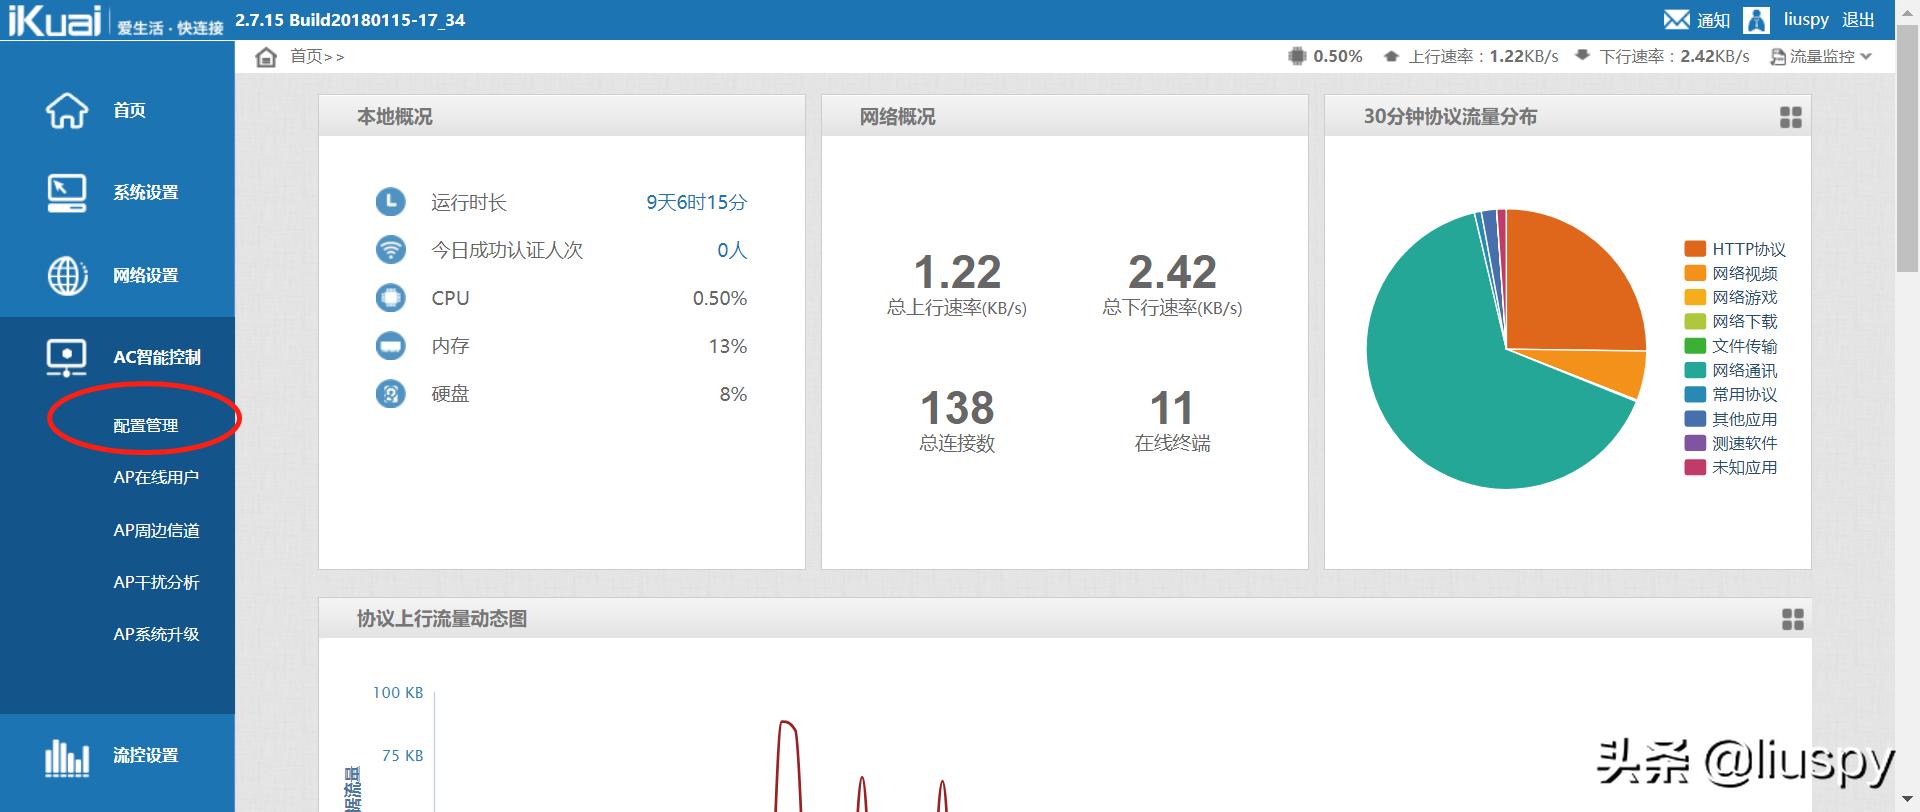Click the upload rate arrow icon
This screenshot has height=812, width=1920.
click(x=1391, y=57)
